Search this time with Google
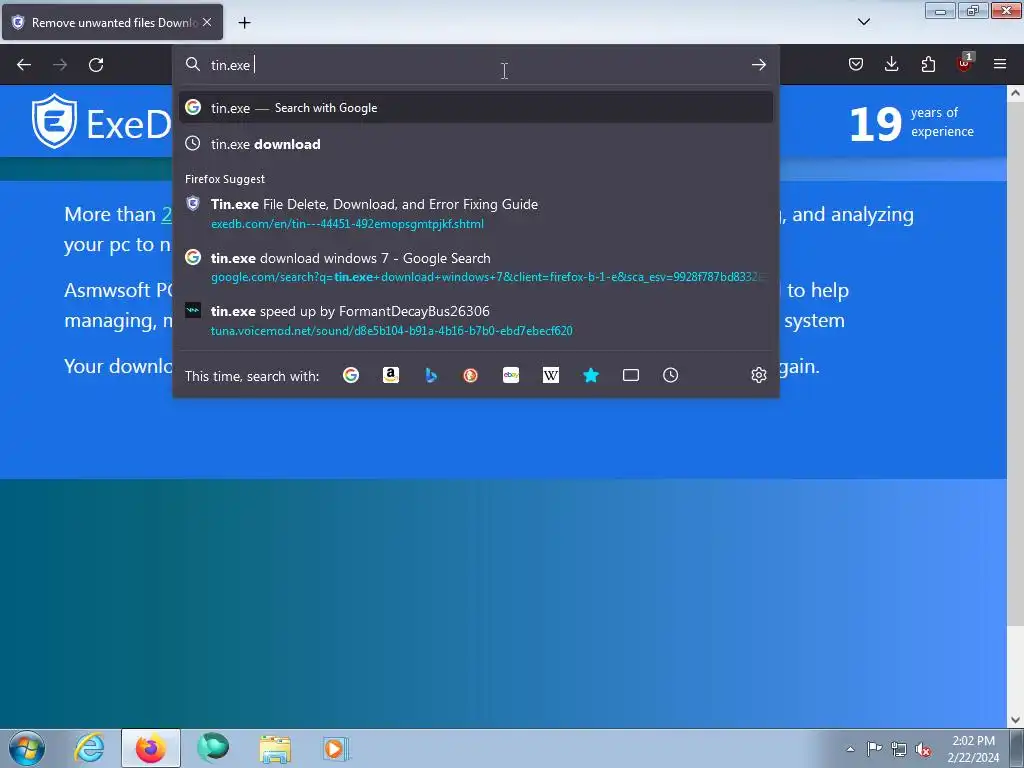This screenshot has width=1024, height=768. [351, 375]
